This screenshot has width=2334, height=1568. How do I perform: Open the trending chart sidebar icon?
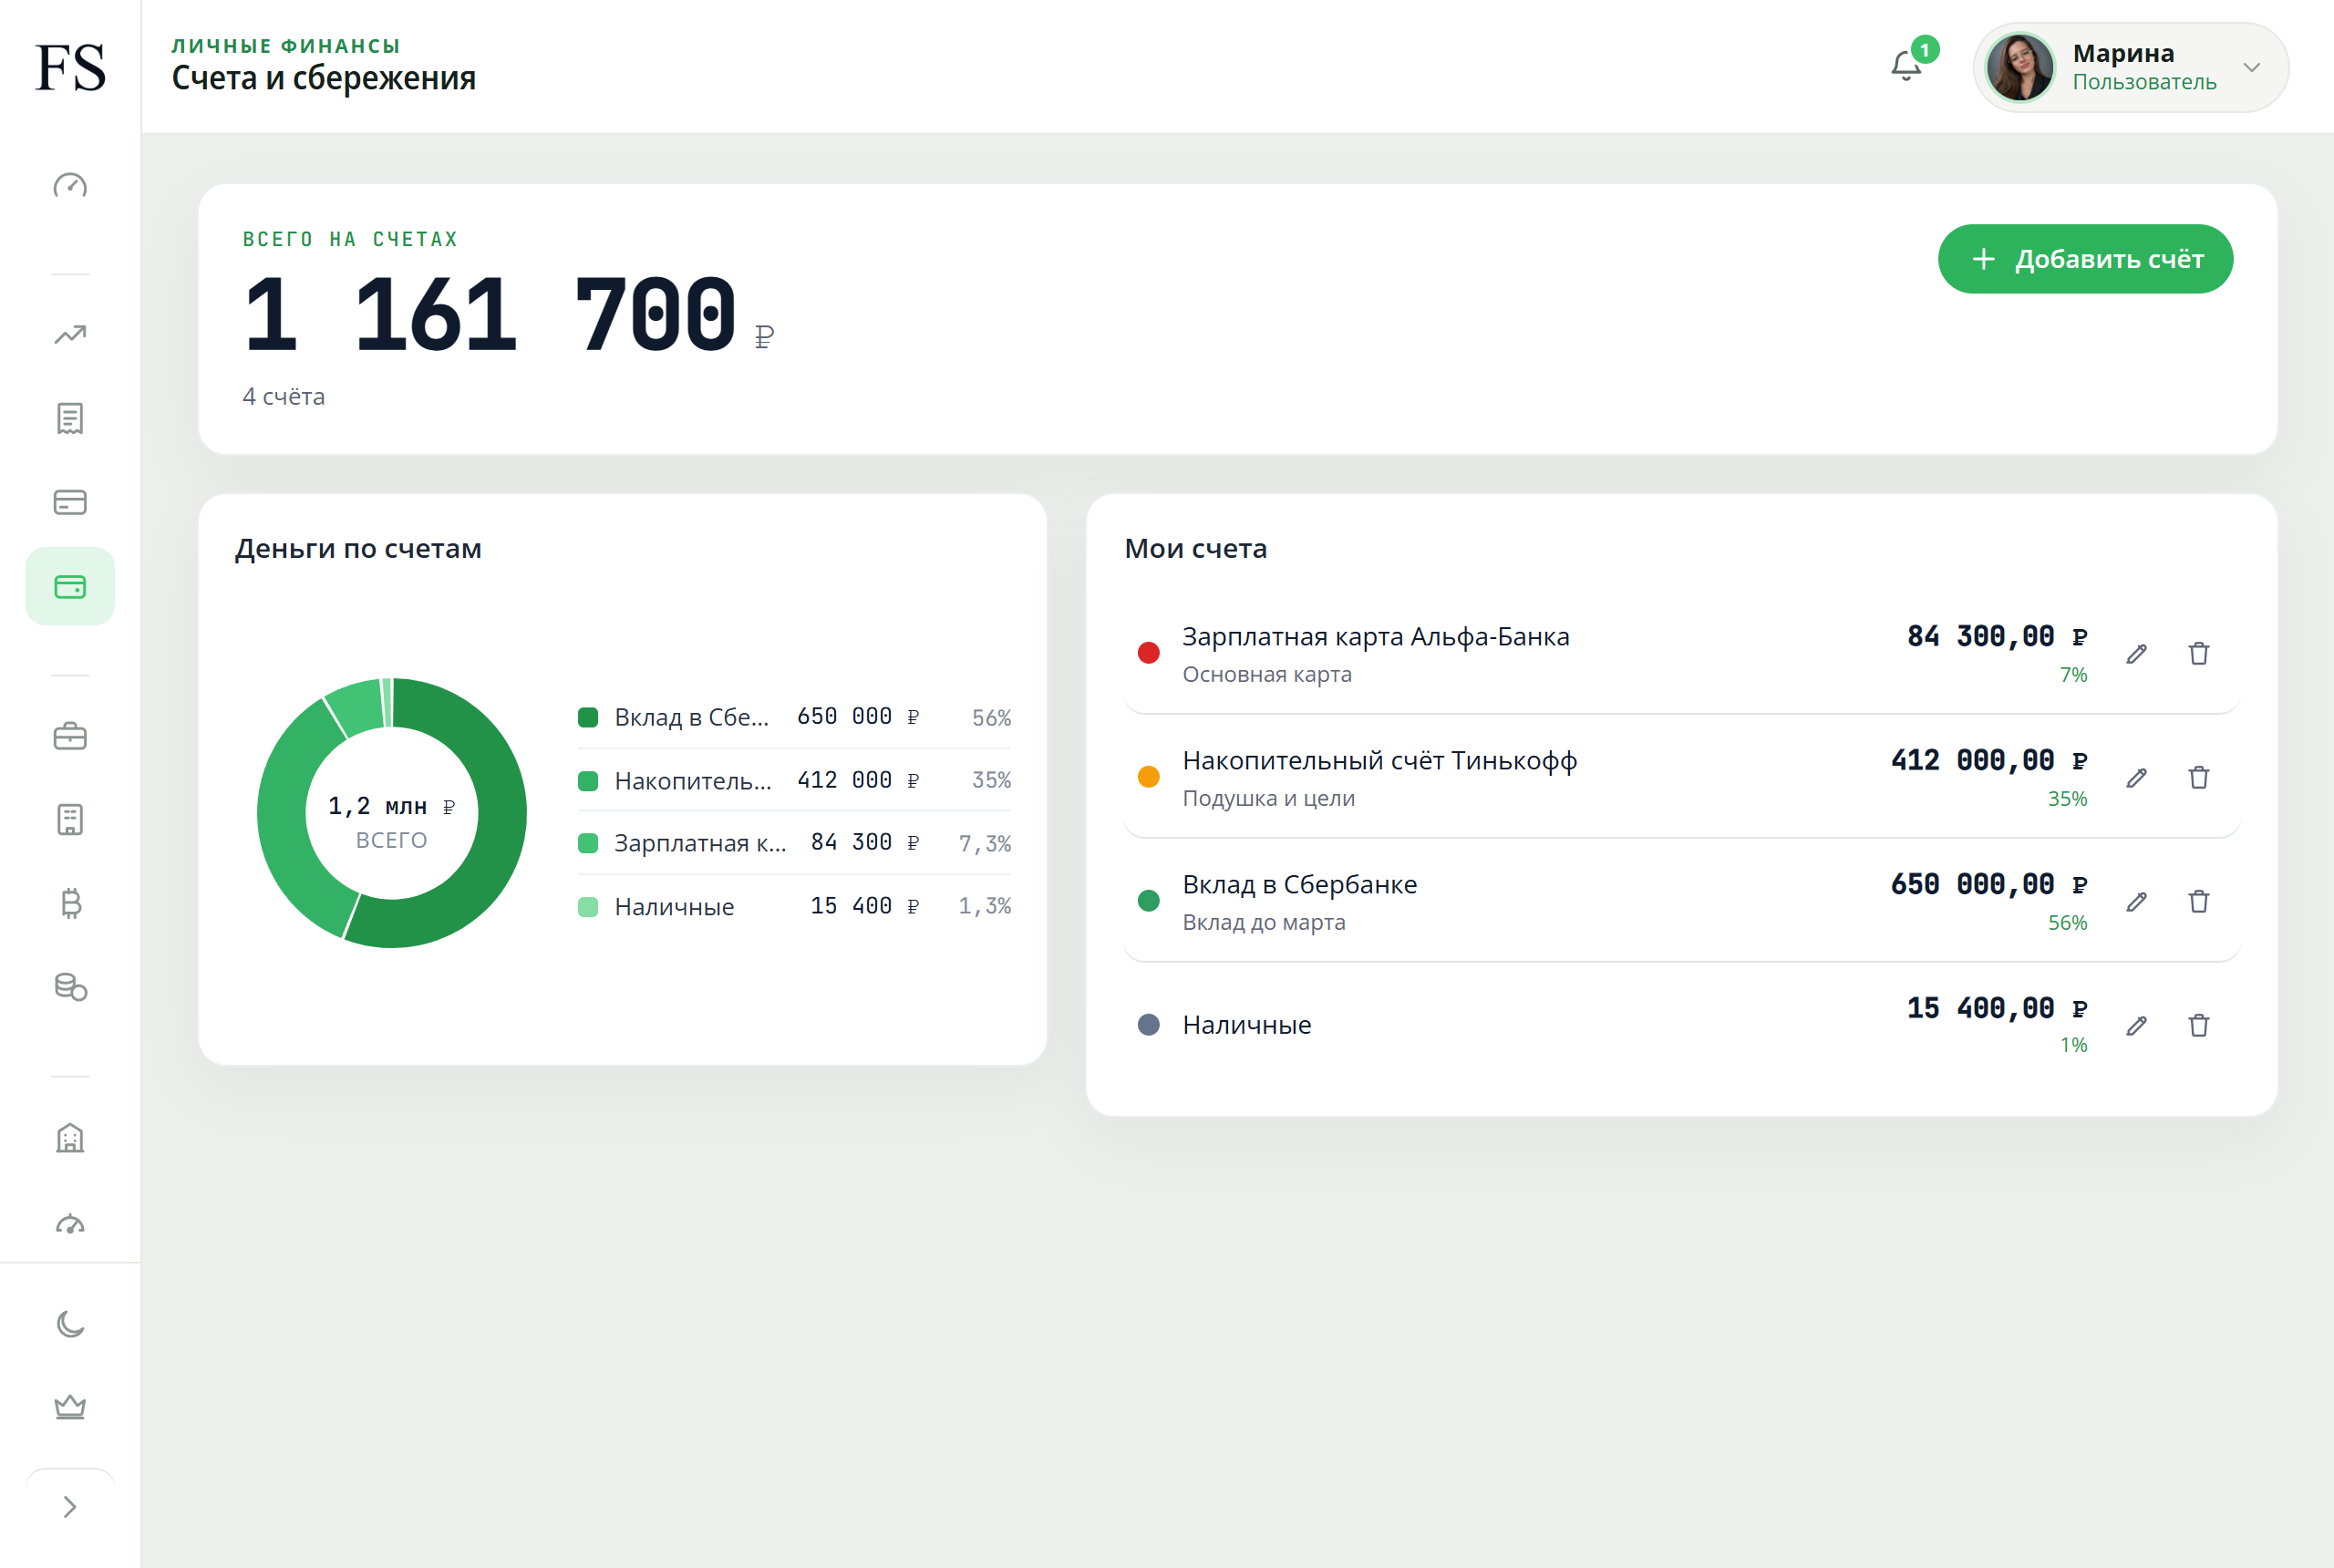pyautogui.click(x=70, y=335)
